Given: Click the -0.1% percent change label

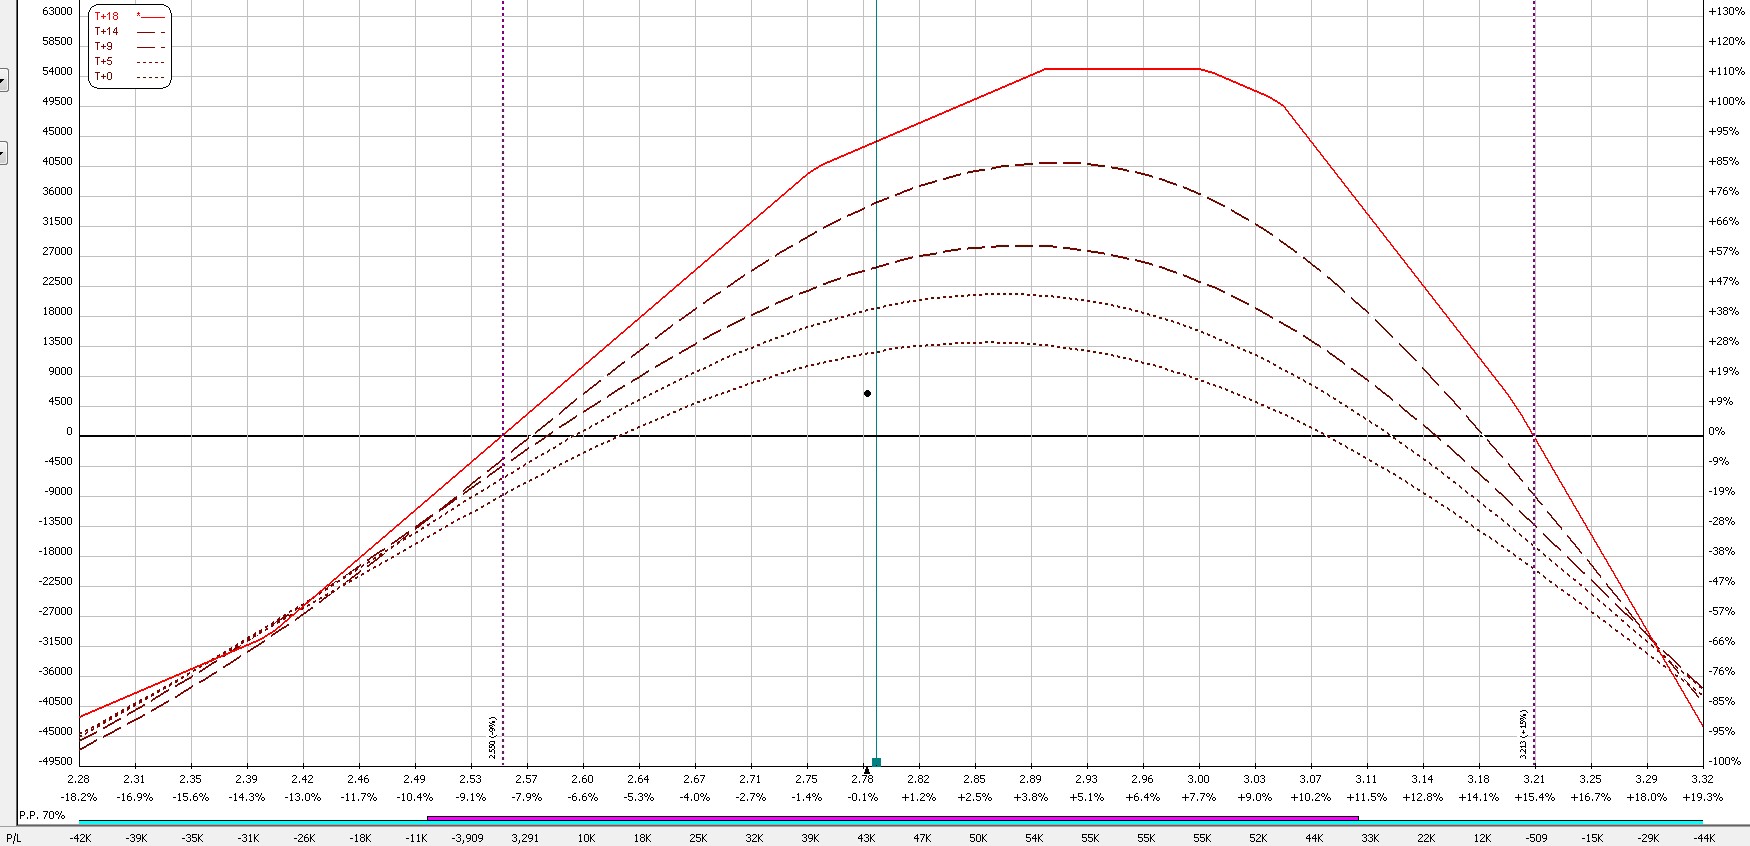Looking at the screenshot, I should [862, 797].
